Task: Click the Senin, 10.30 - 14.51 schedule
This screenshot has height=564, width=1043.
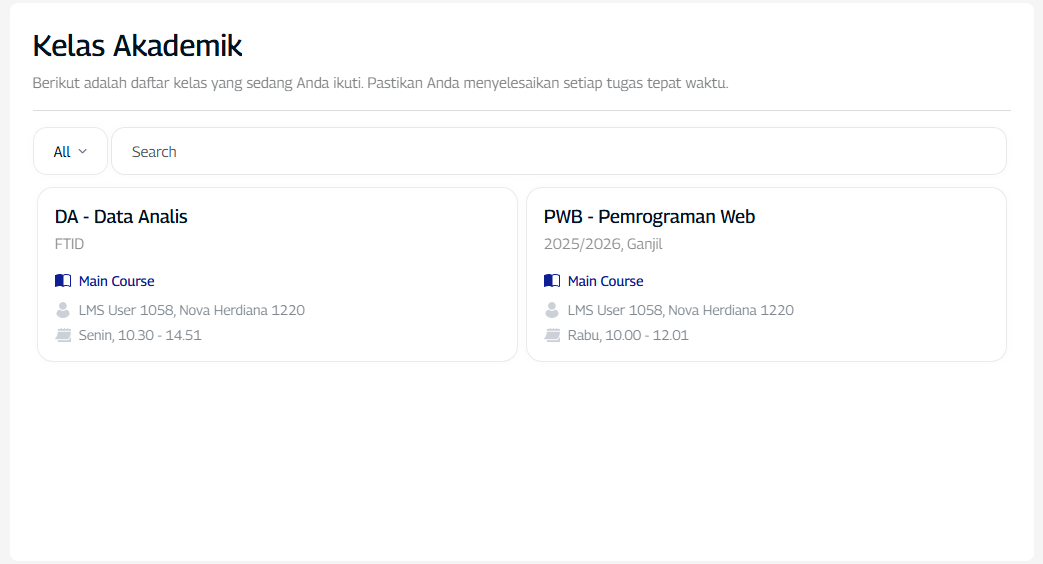Action: 140,335
